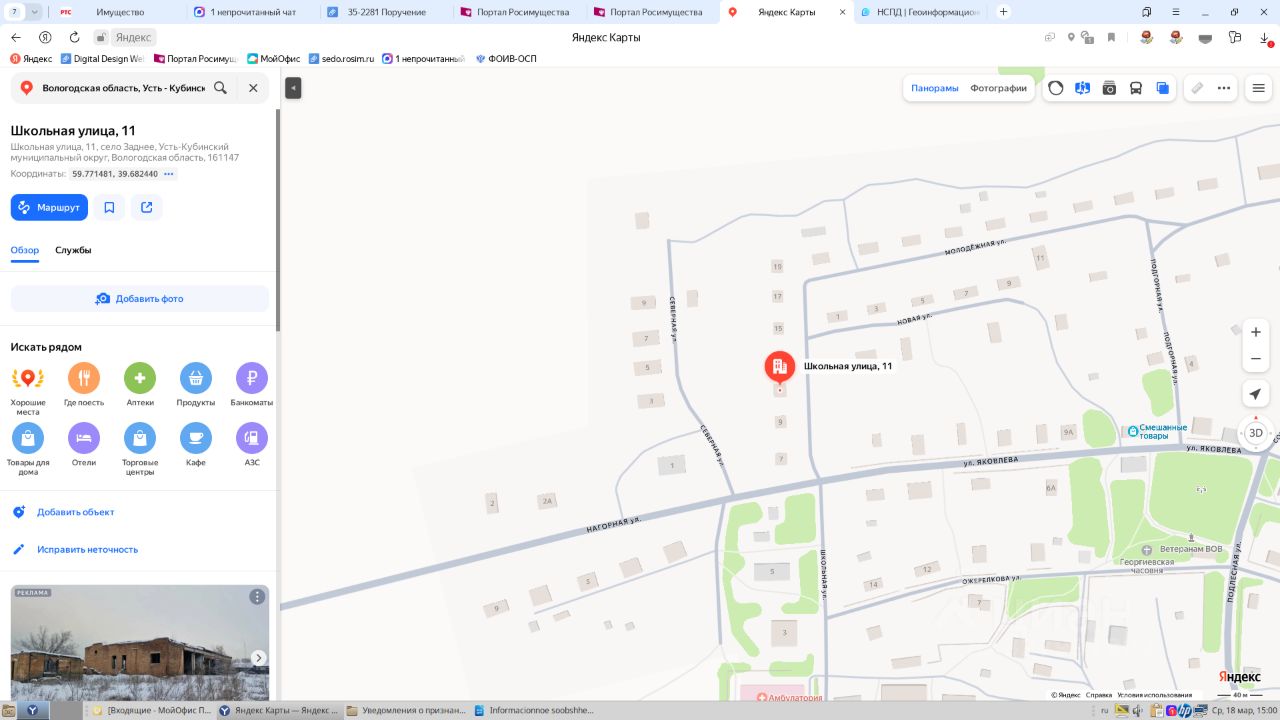
Task: Reload the page
Action: [x=74, y=37]
